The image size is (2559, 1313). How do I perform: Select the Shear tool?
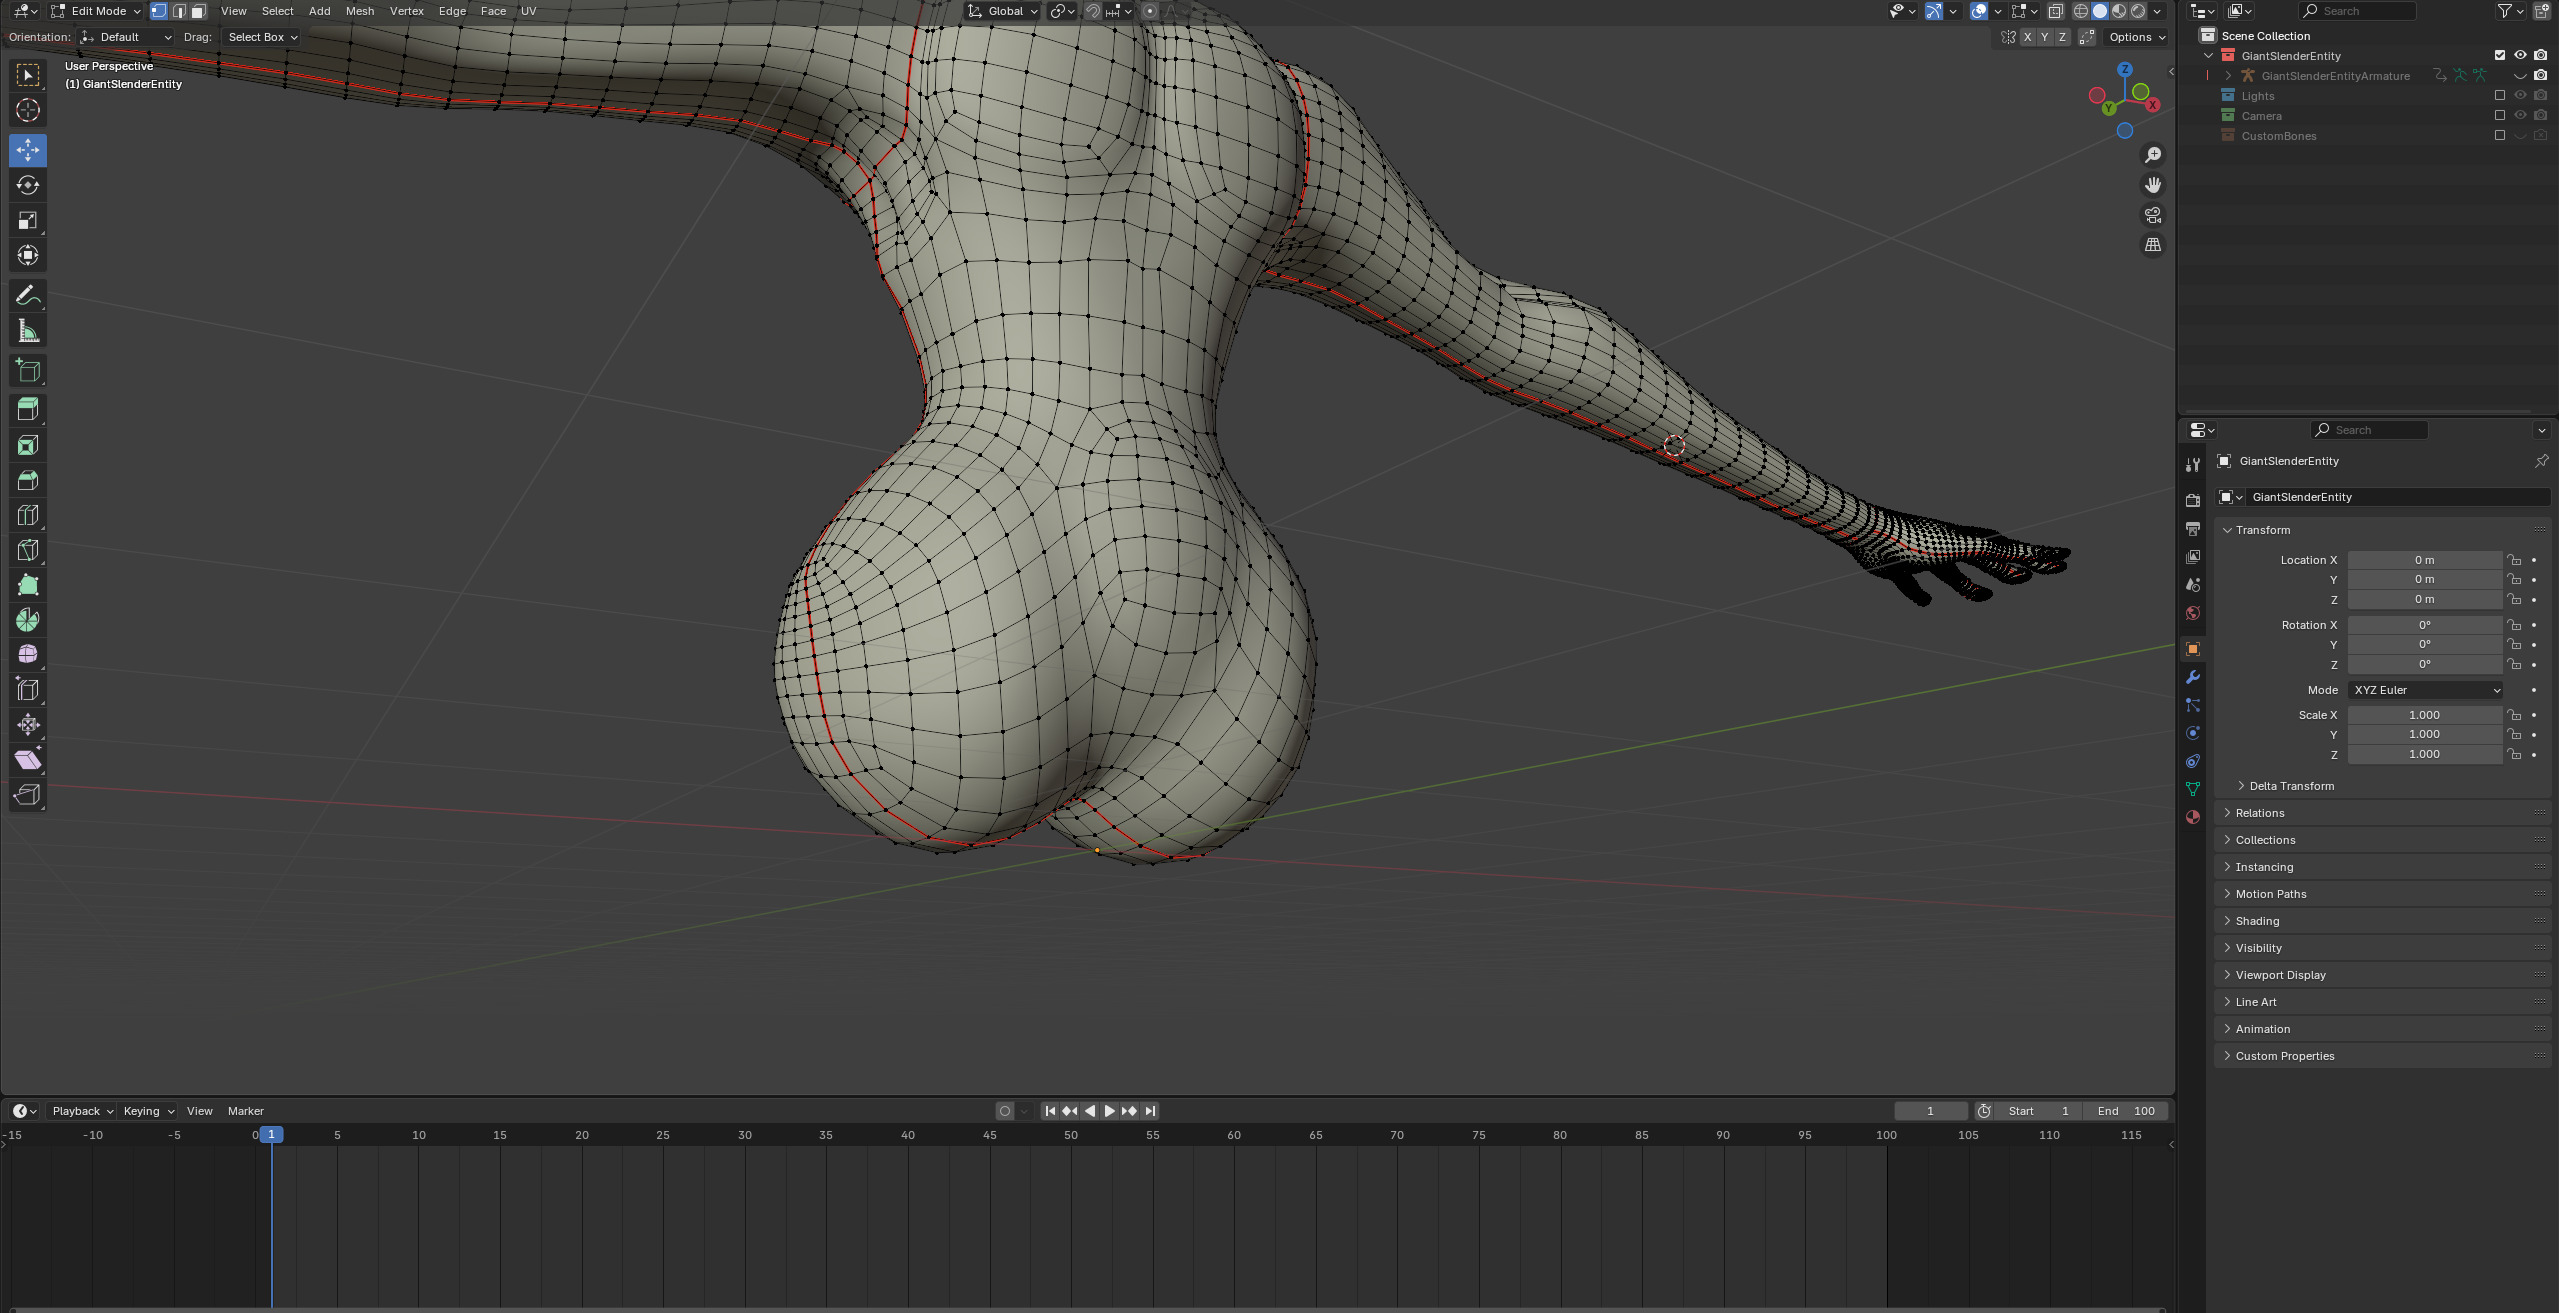[x=28, y=760]
